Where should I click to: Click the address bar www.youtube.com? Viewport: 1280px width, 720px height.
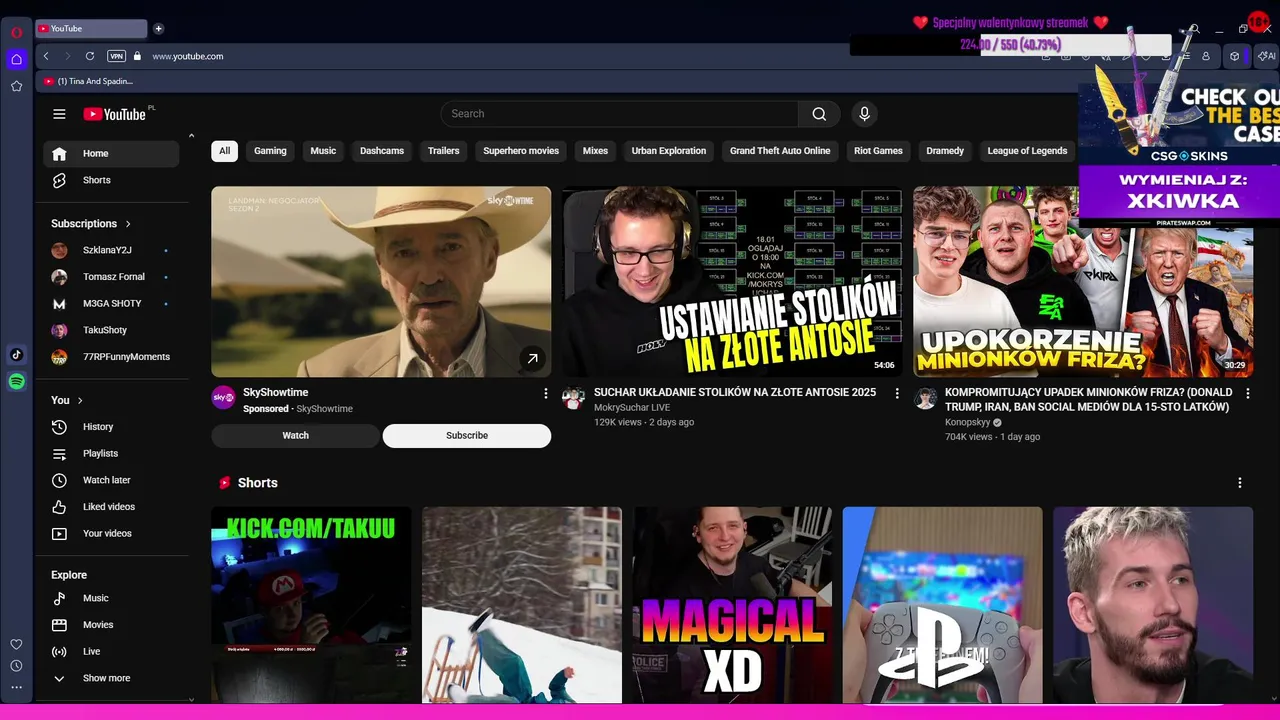pyautogui.click(x=188, y=56)
